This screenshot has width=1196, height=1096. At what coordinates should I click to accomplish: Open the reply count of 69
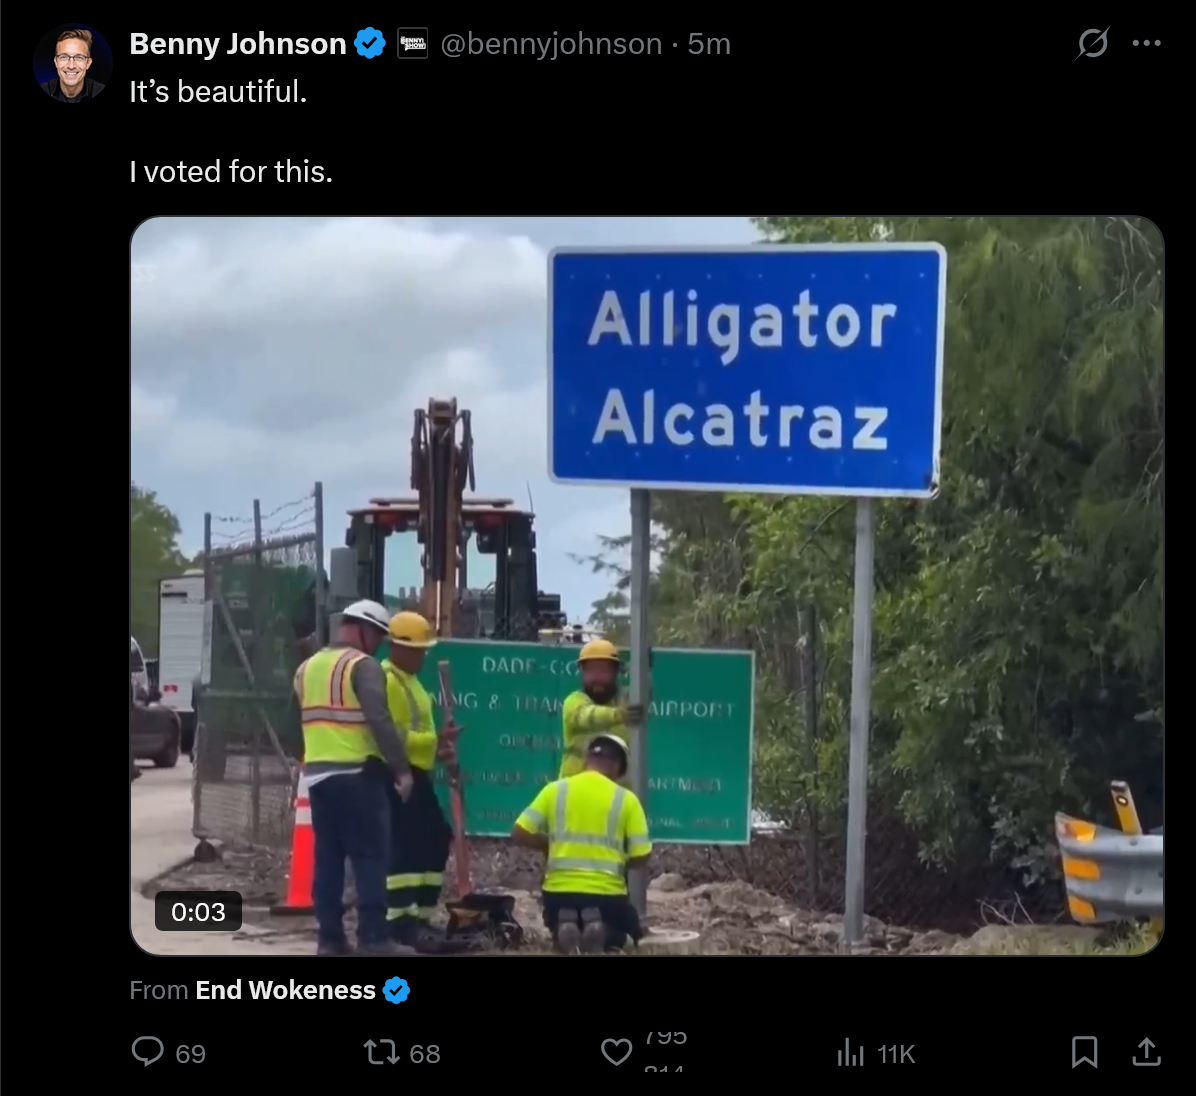[191, 1053]
